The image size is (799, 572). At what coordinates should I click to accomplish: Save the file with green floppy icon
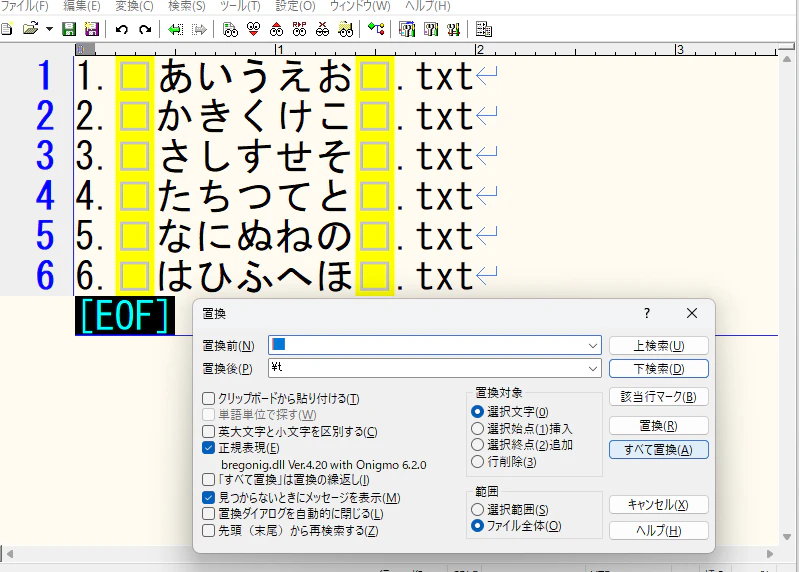click(69, 29)
